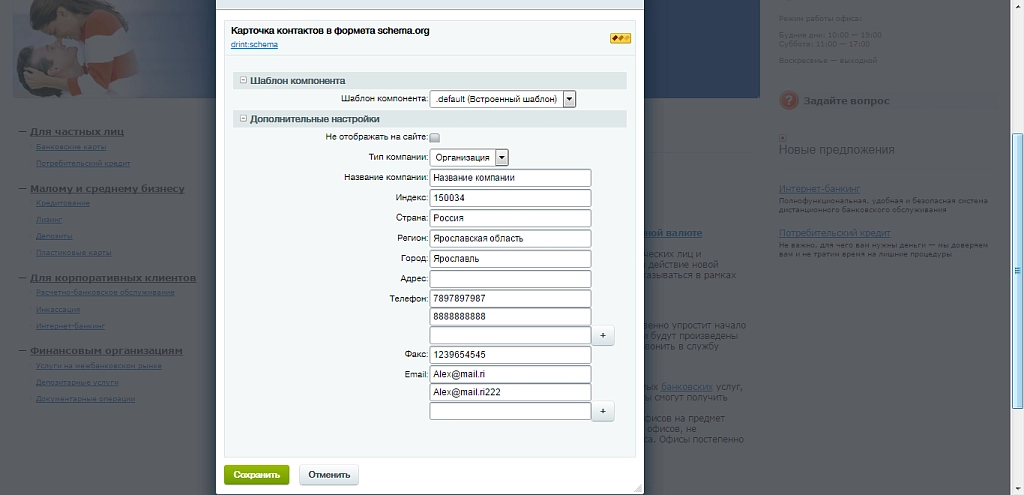Click the Отменить button
The height and width of the screenshot is (495, 1024).
tap(329, 475)
